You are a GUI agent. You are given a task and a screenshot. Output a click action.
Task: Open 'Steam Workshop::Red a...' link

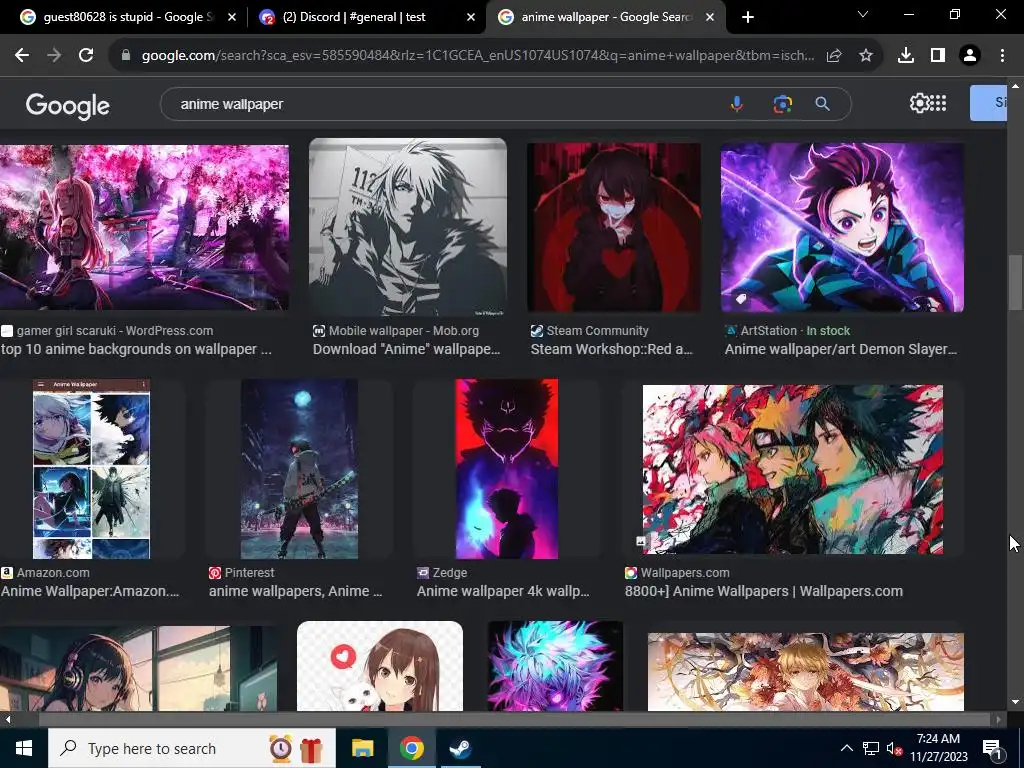pyautogui.click(x=611, y=349)
